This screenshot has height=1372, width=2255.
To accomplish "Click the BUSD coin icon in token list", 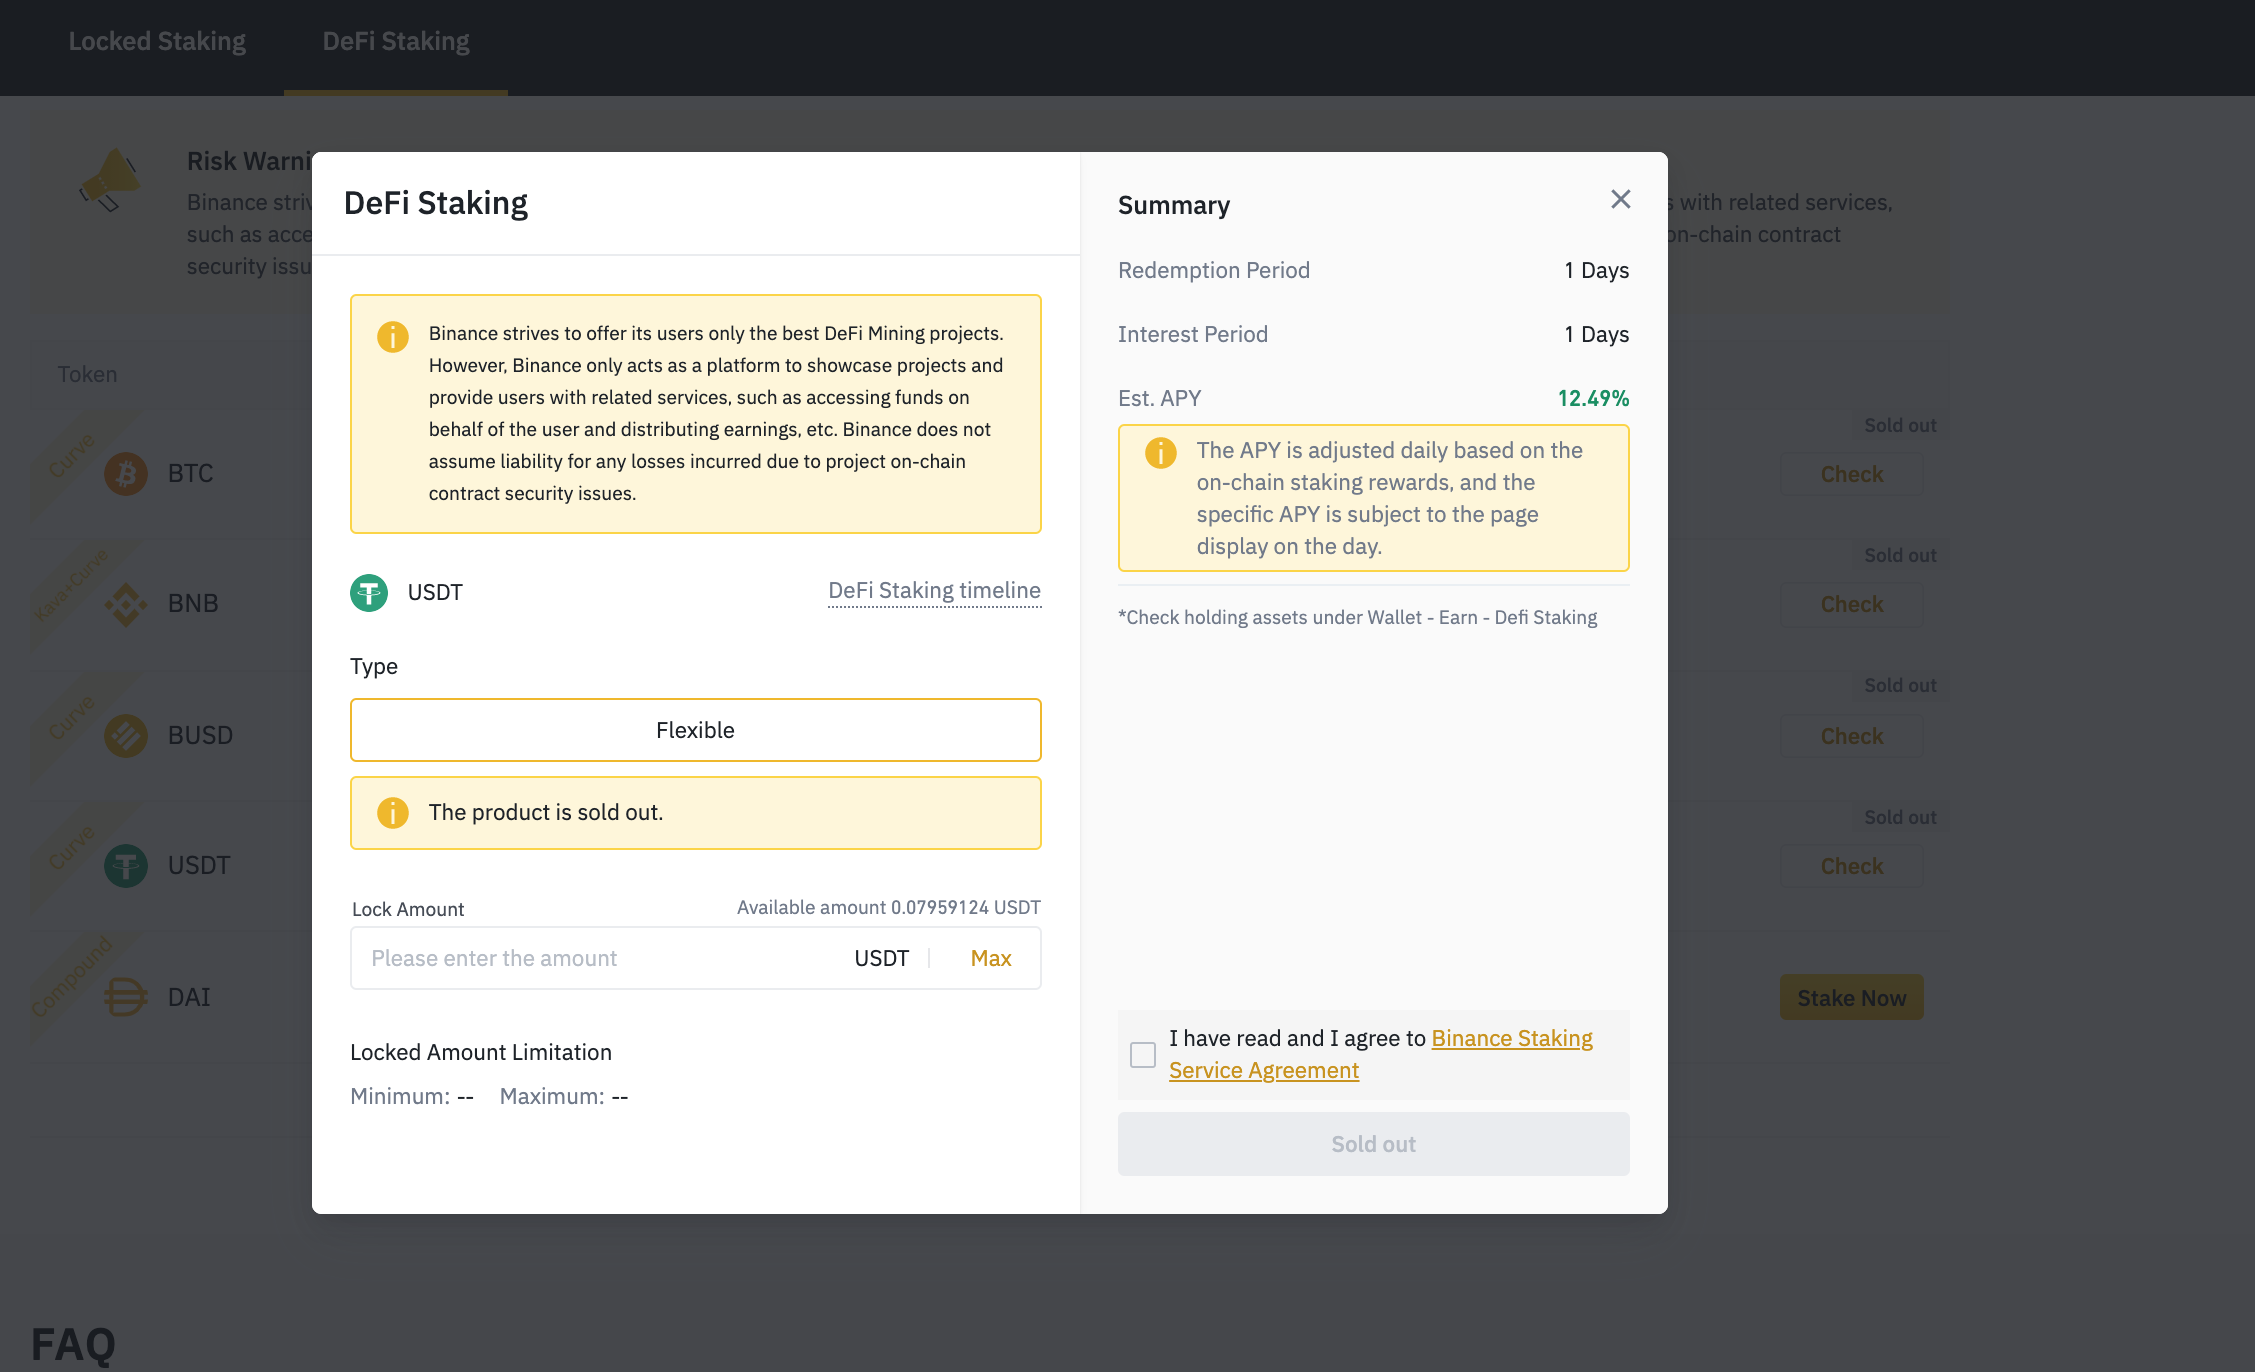I will tap(126, 736).
